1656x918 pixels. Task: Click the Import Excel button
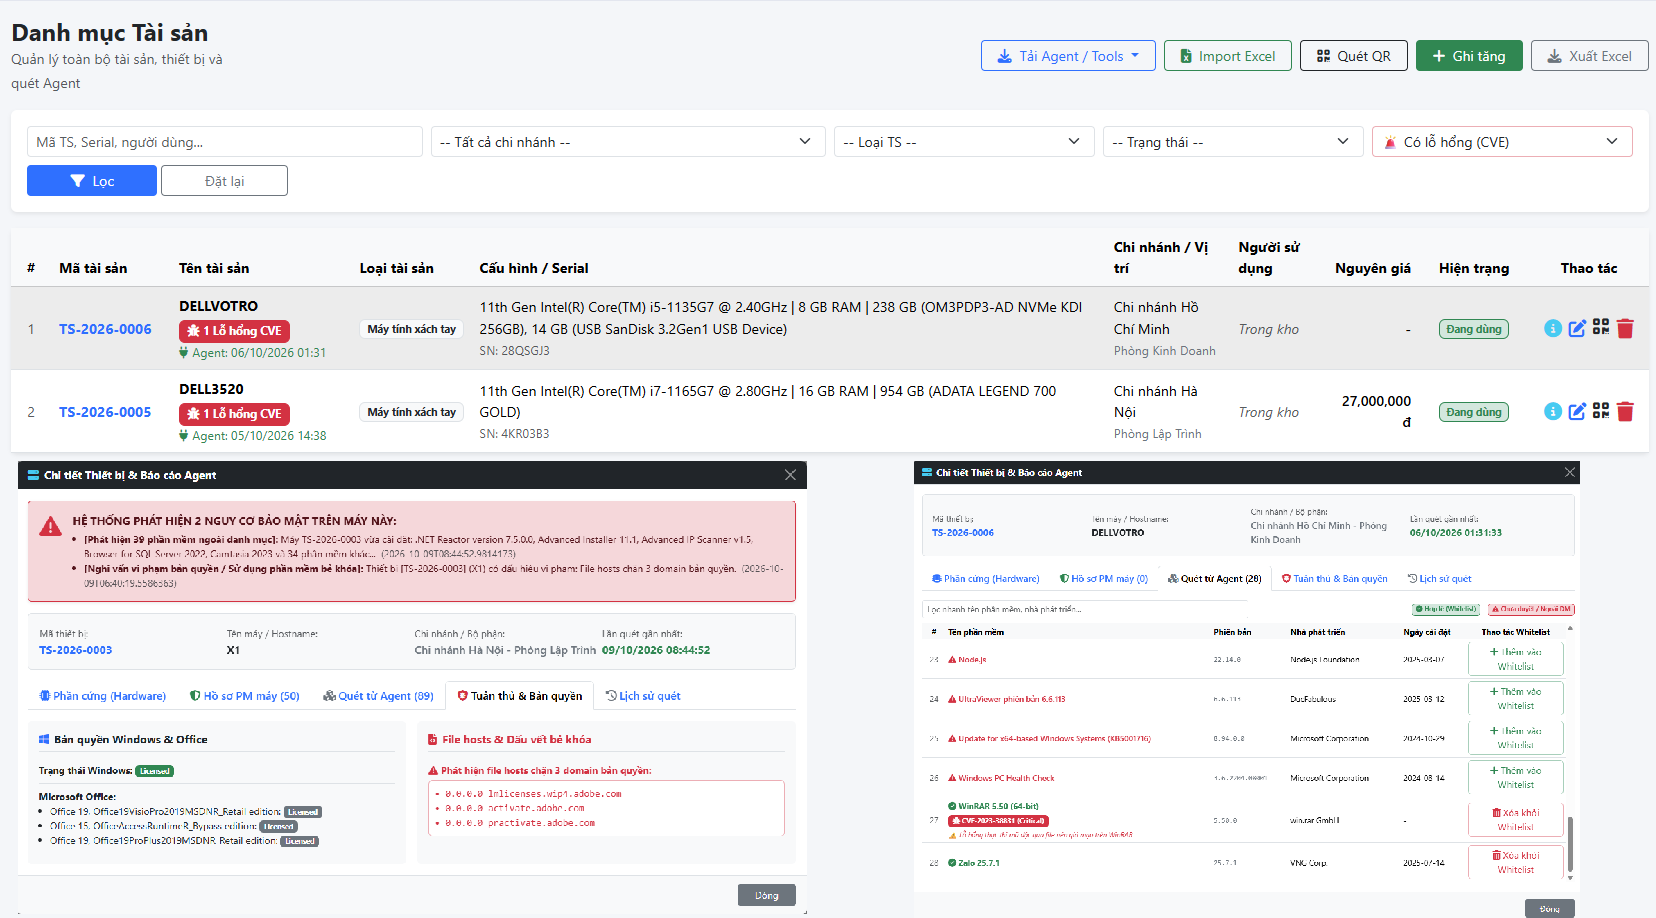1228,56
